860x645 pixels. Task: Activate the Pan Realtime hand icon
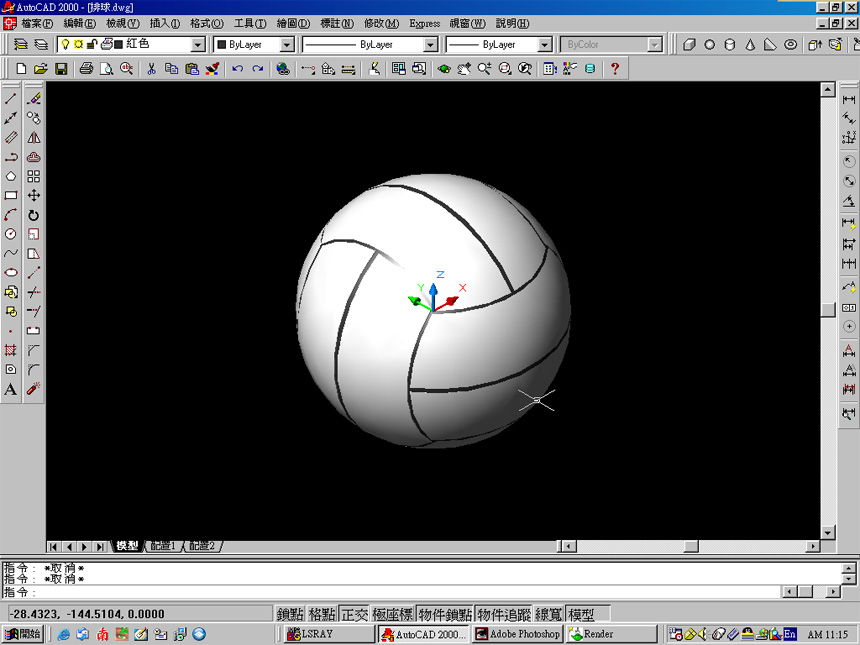tap(463, 69)
